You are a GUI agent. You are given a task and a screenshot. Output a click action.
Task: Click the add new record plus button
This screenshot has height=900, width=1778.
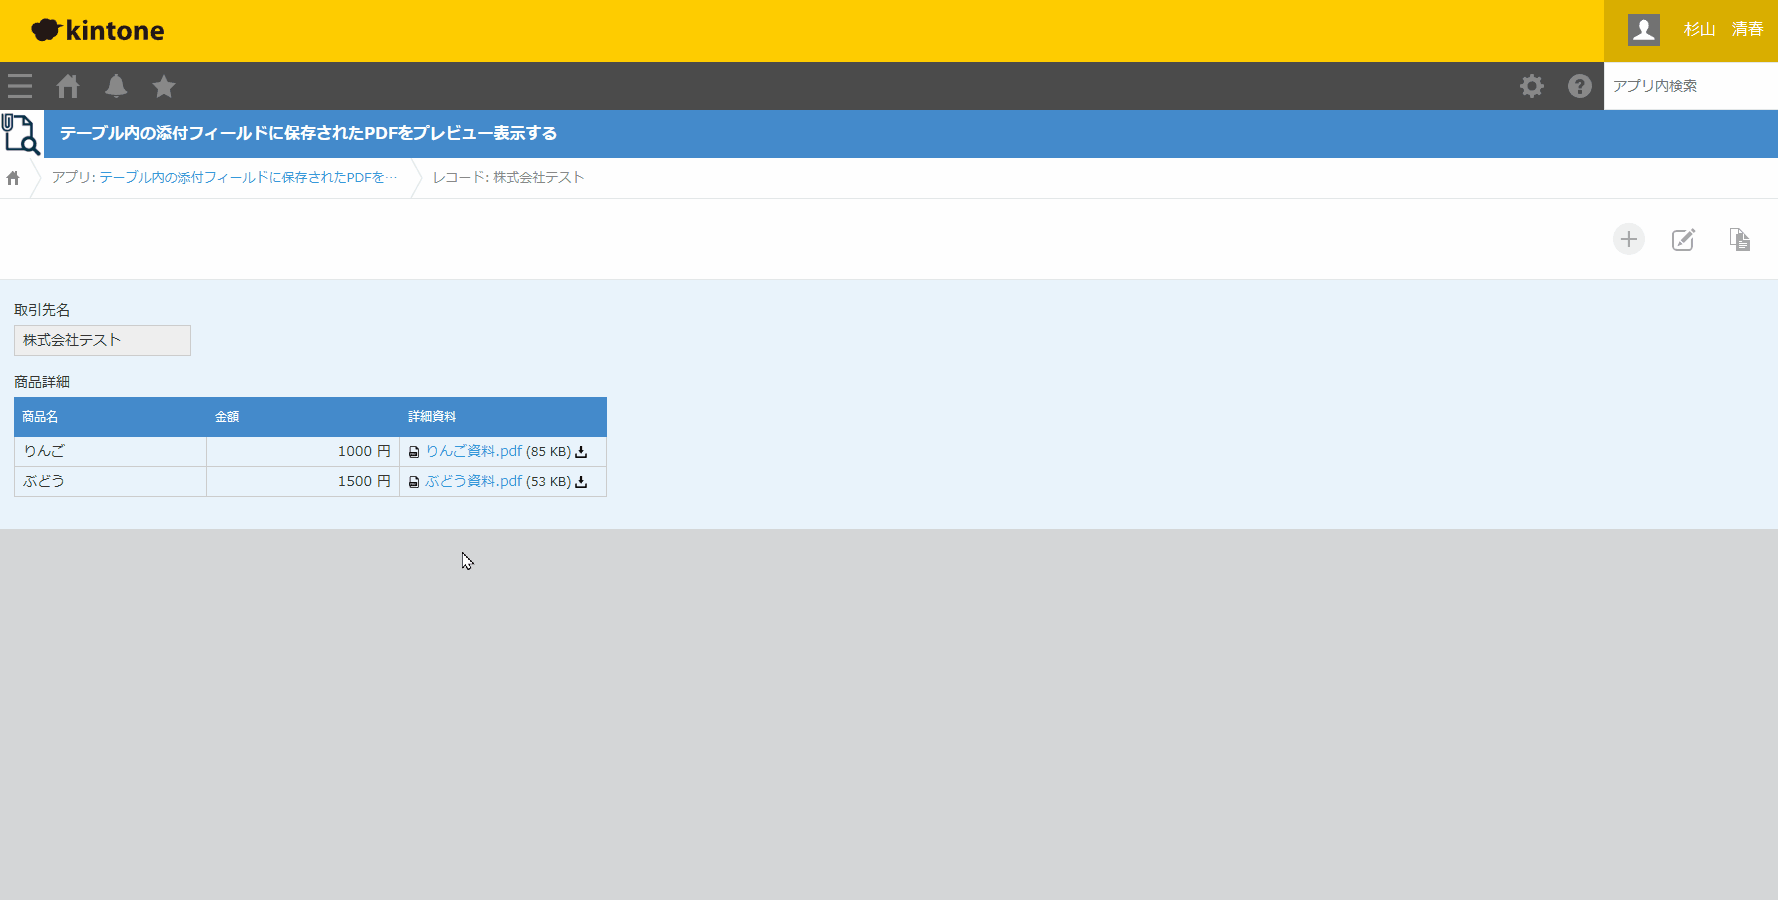tap(1629, 239)
